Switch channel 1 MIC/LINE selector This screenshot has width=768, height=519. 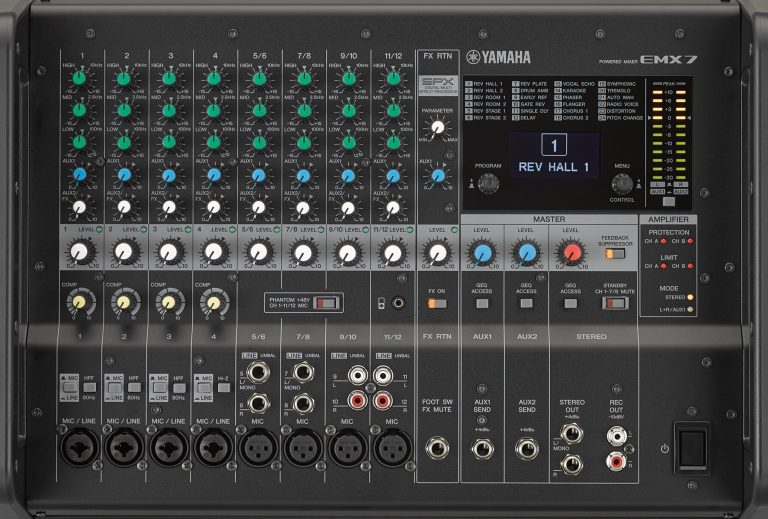coord(70,388)
